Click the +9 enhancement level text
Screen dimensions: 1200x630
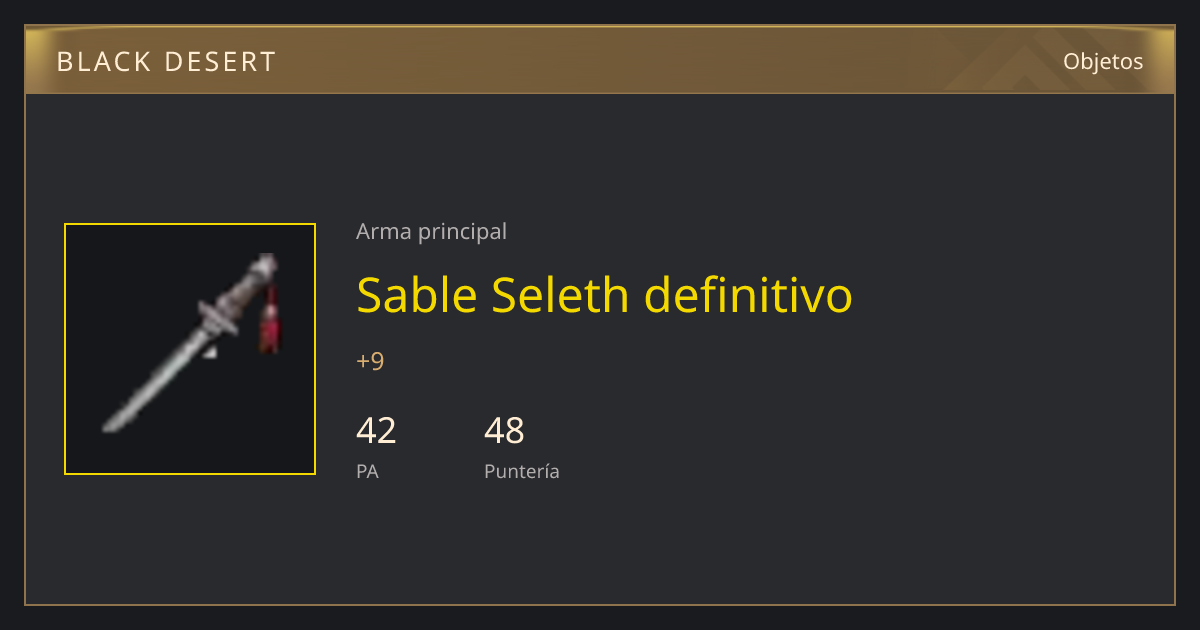click(370, 361)
